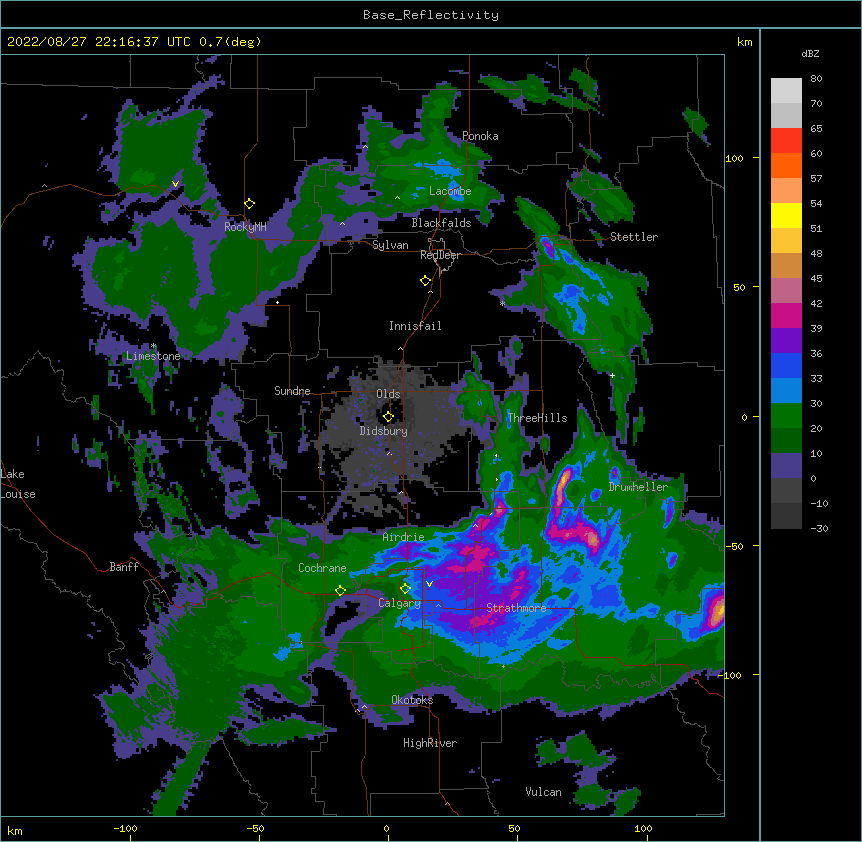Screen dimensions: 862x842
Task: Click the Sundre town label
Action: (x=292, y=391)
